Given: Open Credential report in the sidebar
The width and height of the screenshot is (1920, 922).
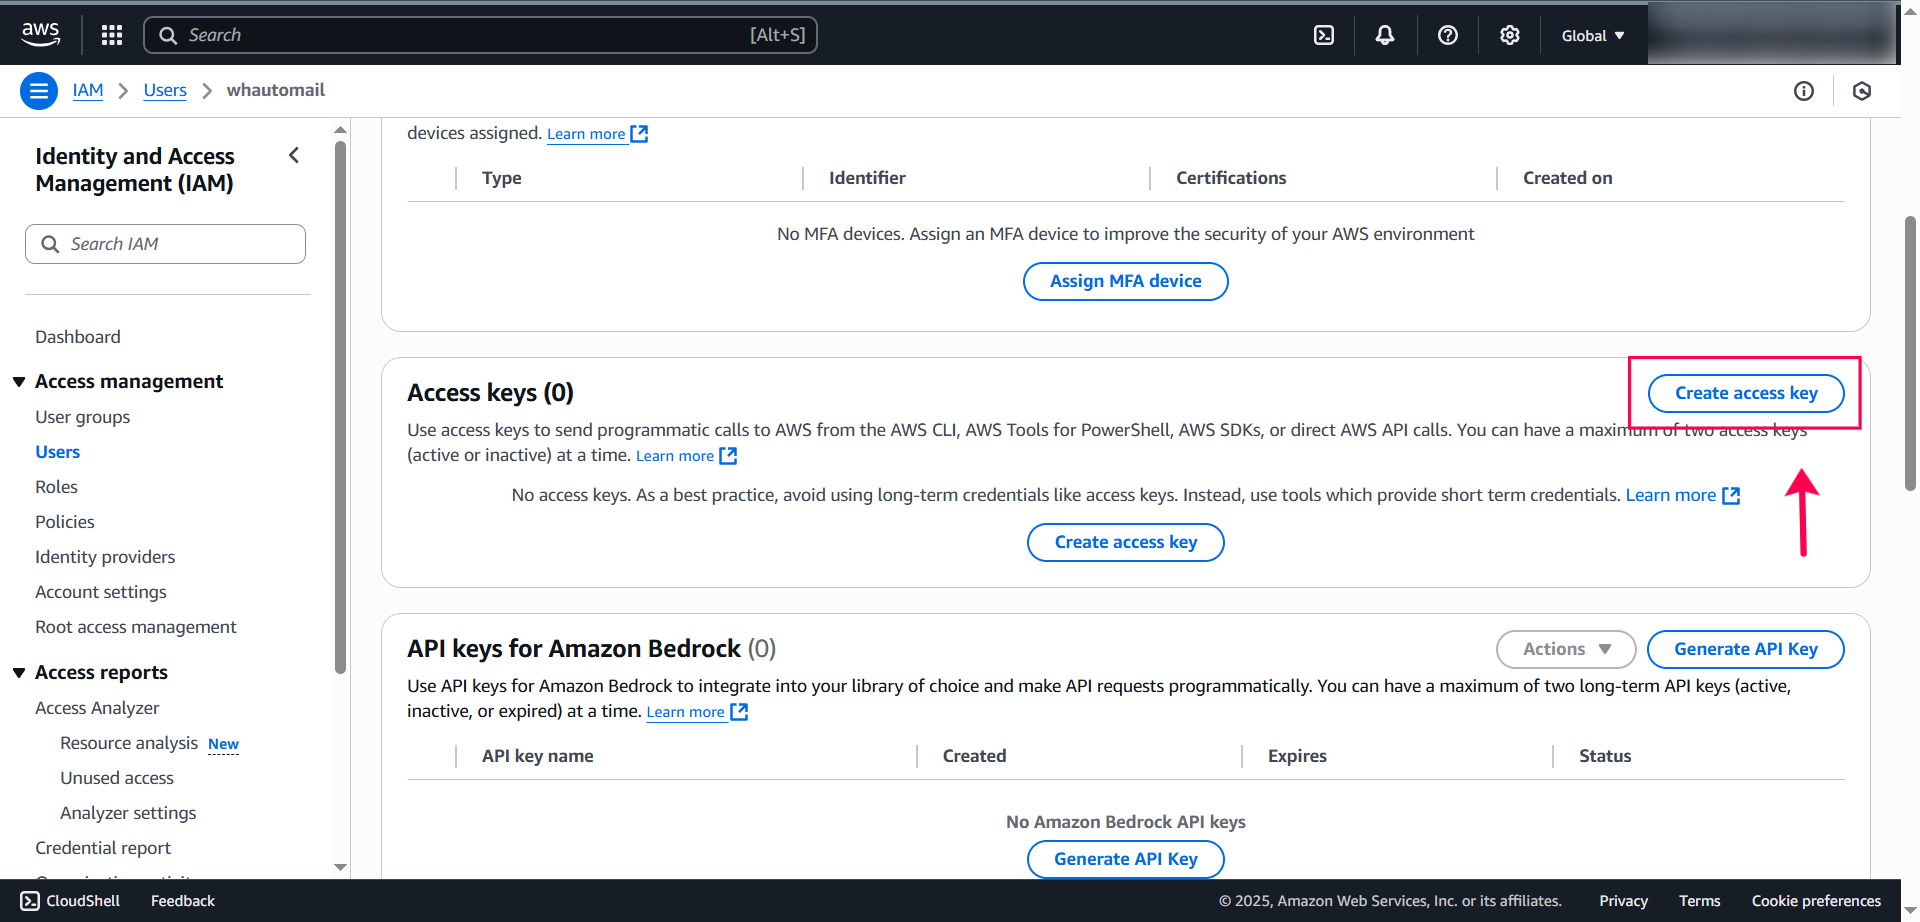Looking at the screenshot, I should [x=103, y=847].
